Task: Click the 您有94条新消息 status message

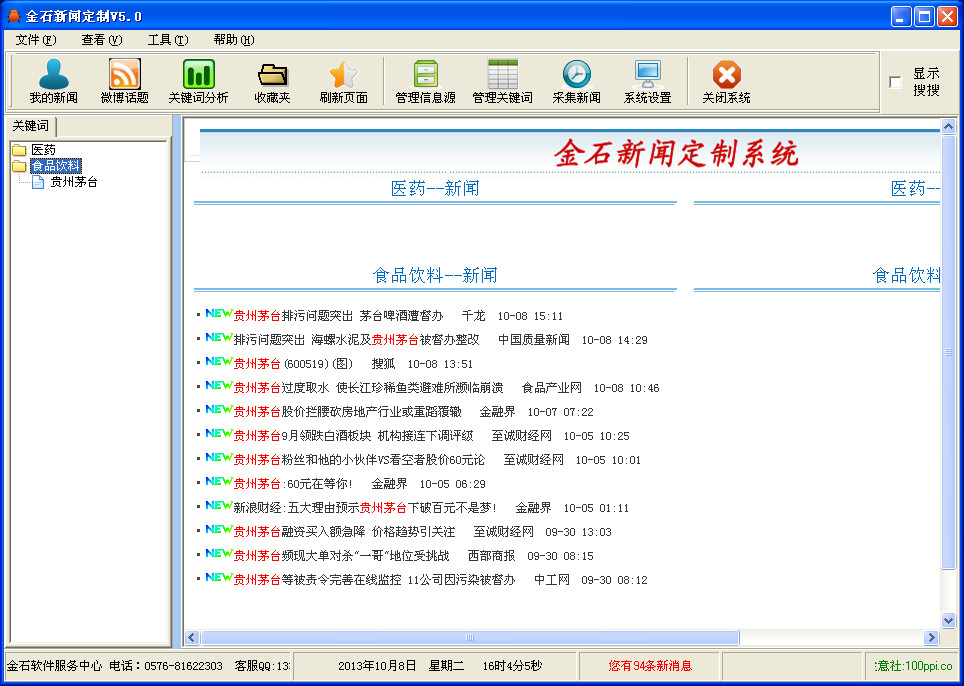Action: [650, 666]
